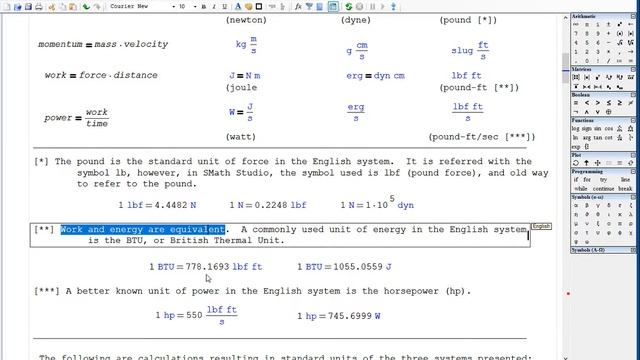The height and width of the screenshot is (360, 640).
Task: Click the English language tag
Action: tap(541, 226)
